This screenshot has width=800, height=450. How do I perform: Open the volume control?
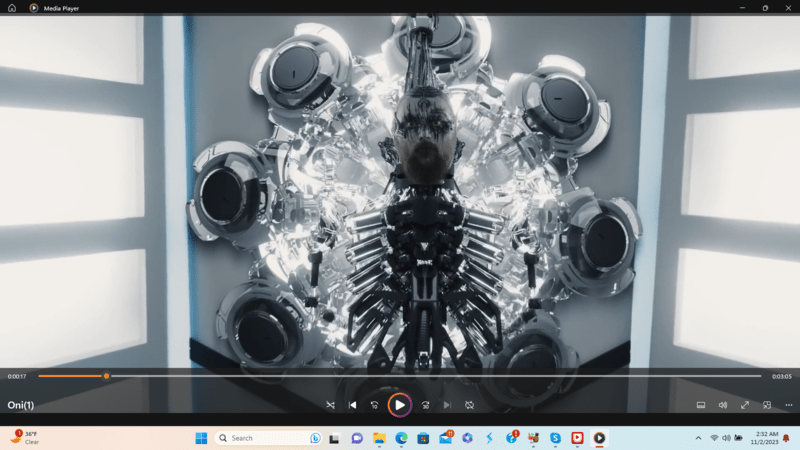pyautogui.click(x=723, y=405)
